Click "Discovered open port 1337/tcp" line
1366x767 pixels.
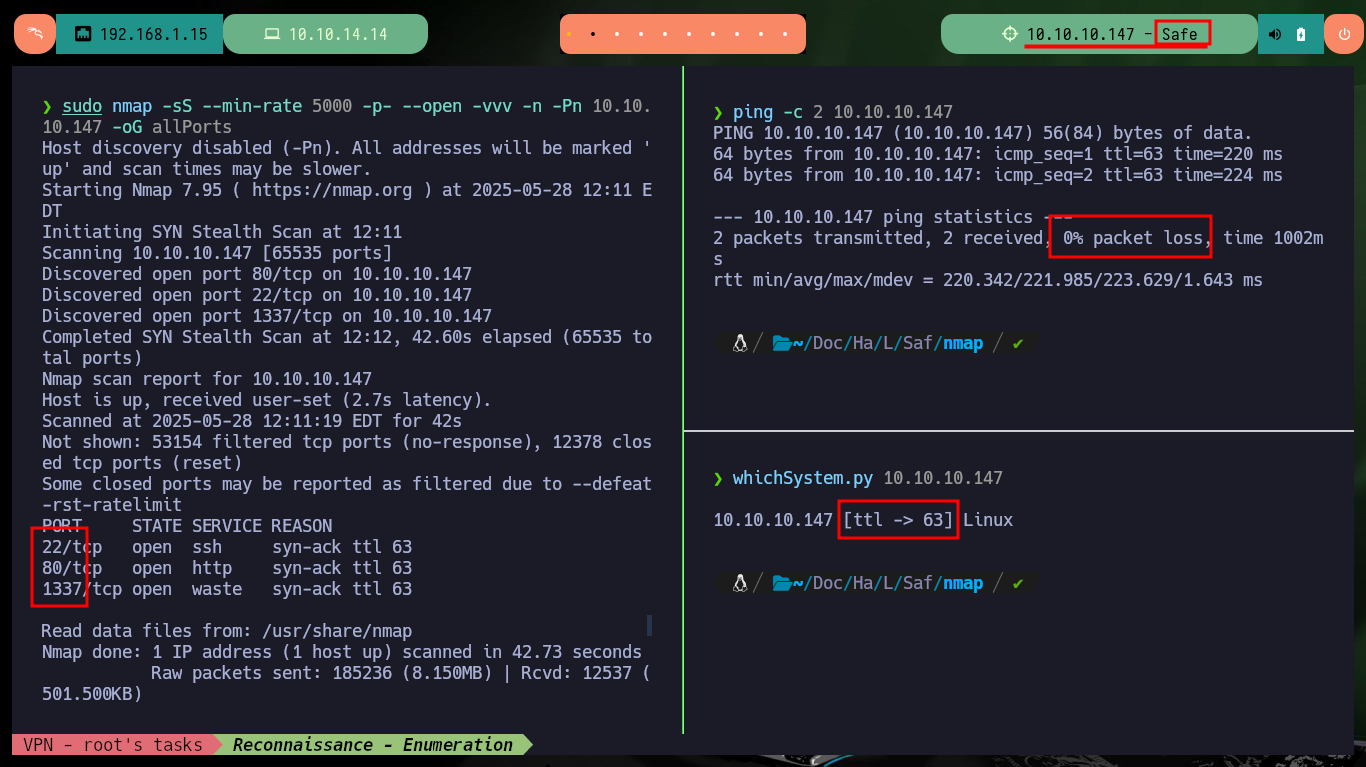[x=267, y=316]
